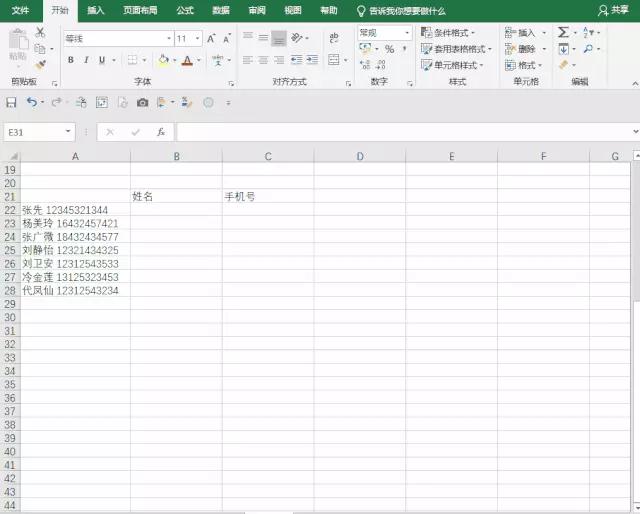The image size is (640, 514).
Task: Toggle Center alignment
Action: click(x=263, y=60)
